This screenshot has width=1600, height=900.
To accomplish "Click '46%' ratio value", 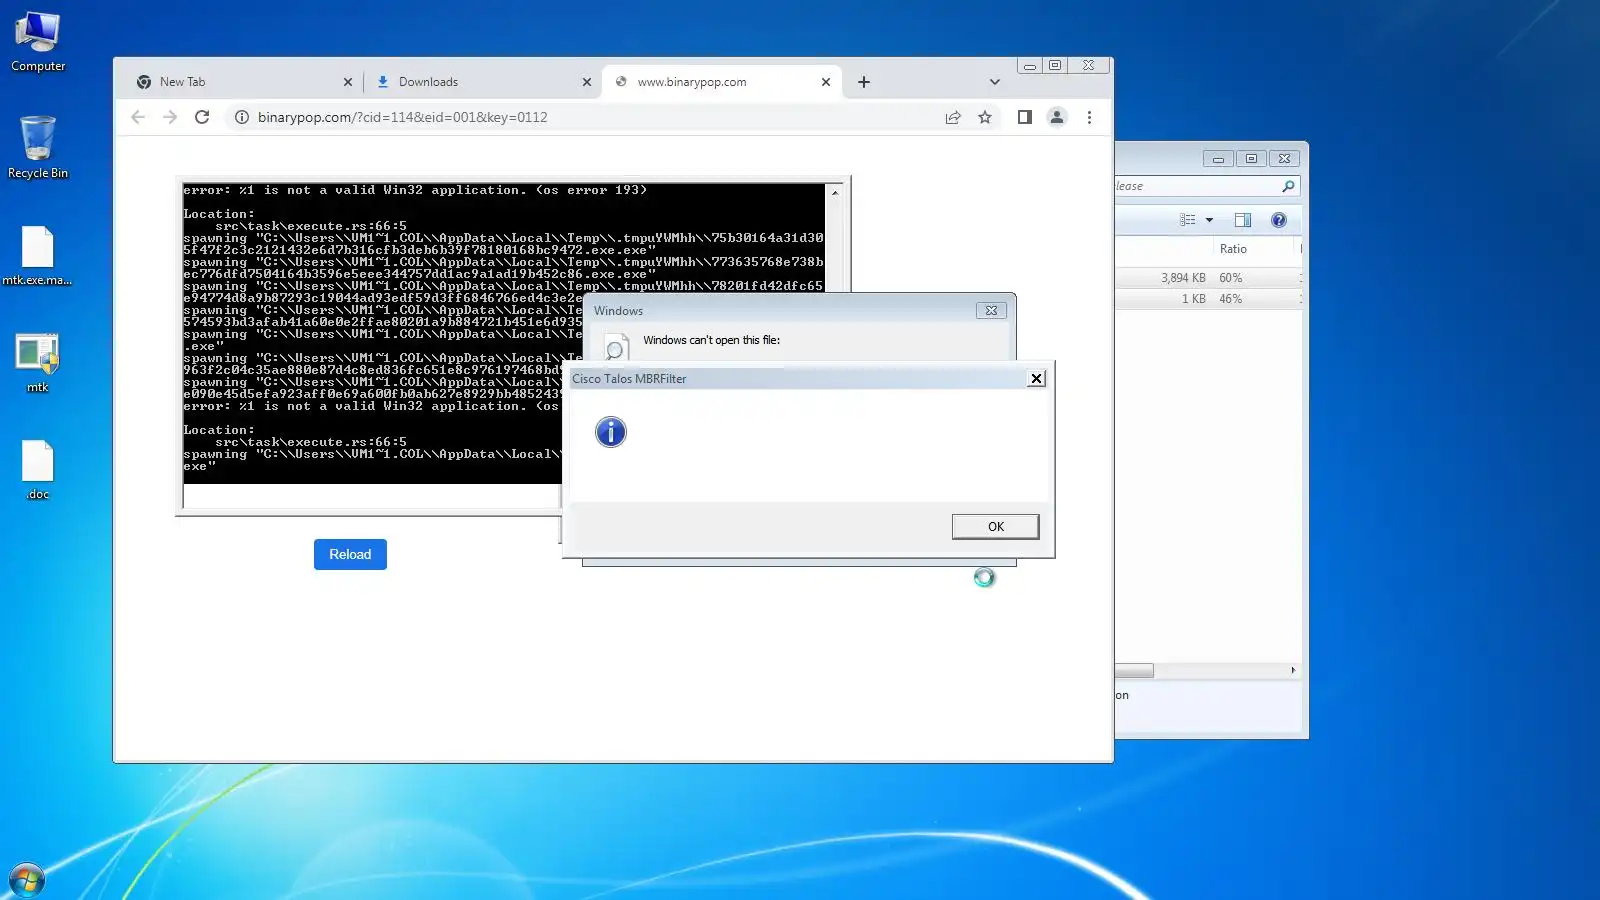I will coord(1231,299).
